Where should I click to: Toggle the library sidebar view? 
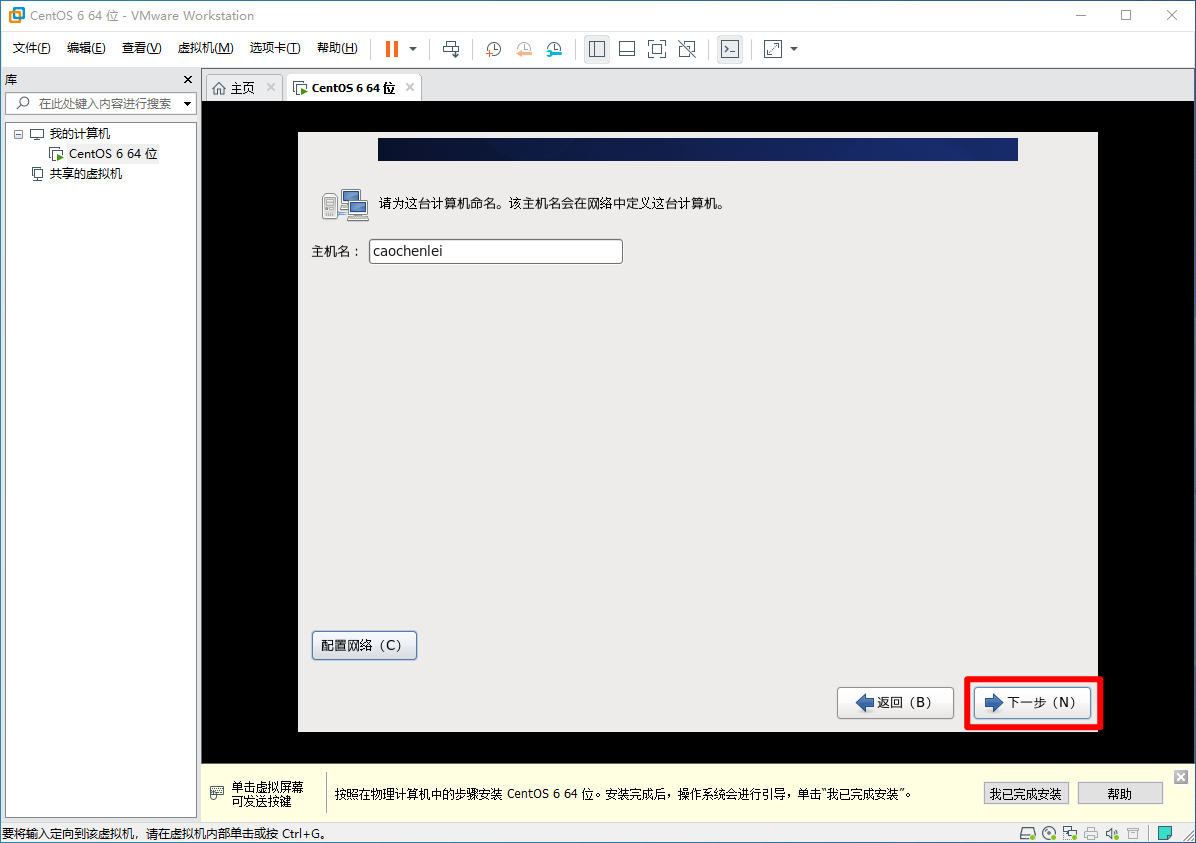597,49
